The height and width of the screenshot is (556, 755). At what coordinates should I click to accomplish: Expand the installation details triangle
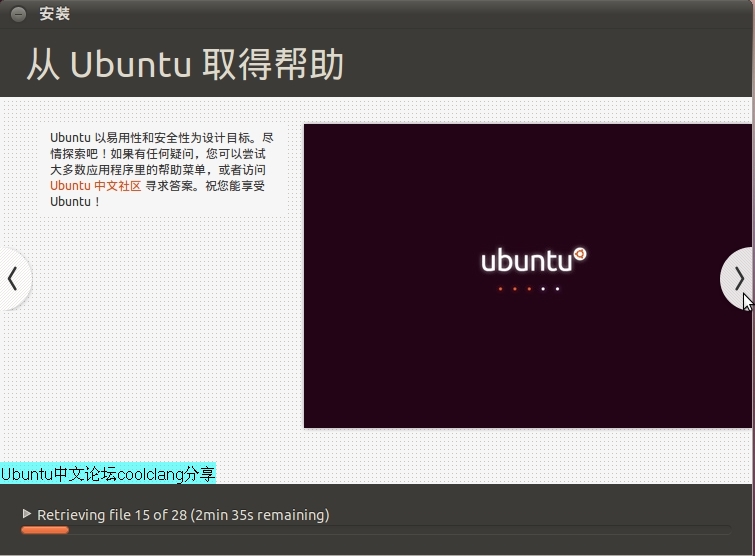27,514
